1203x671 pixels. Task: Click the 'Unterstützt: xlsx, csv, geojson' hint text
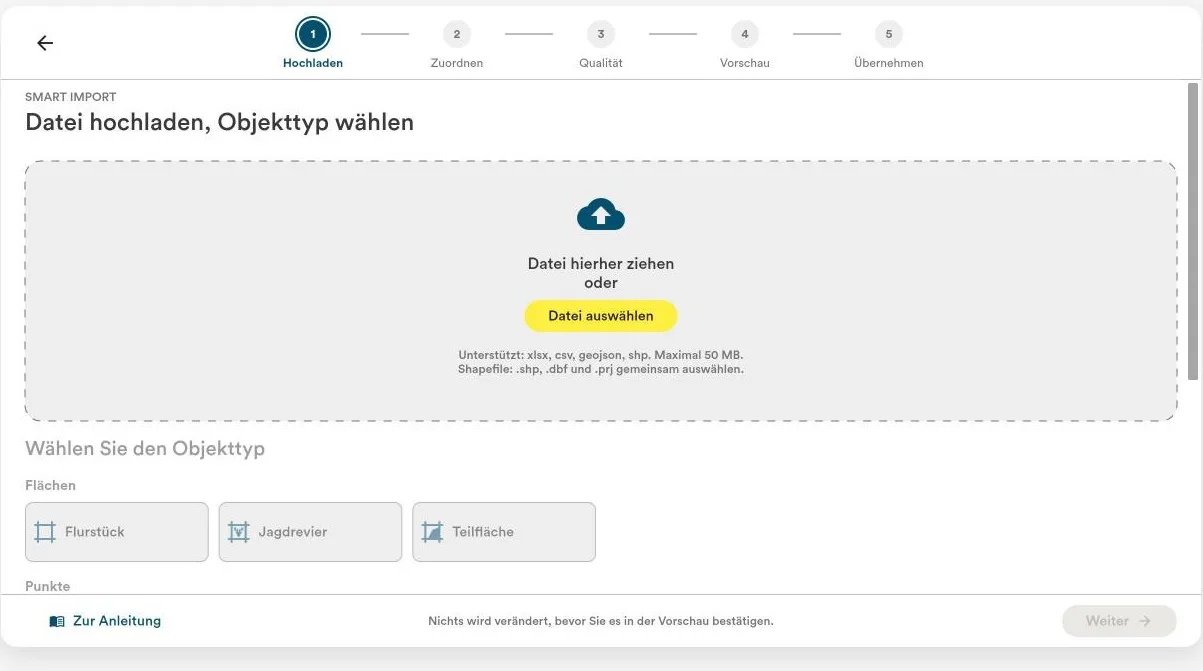tap(601, 355)
